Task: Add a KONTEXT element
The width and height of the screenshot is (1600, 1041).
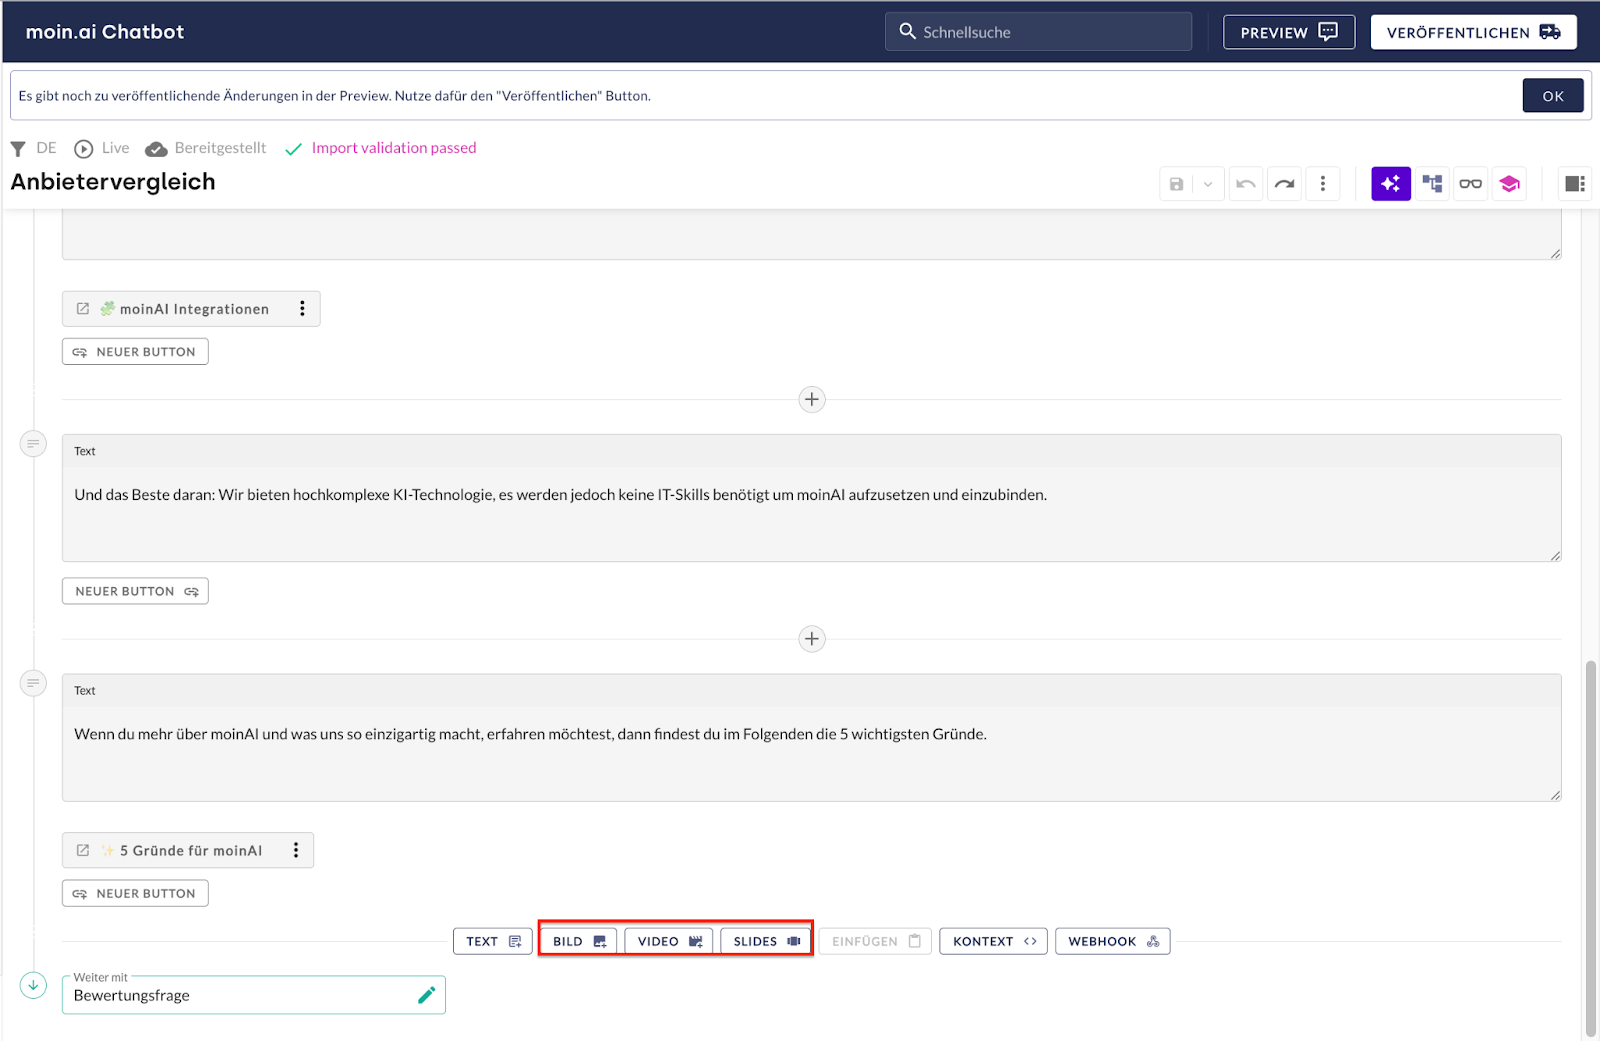Action: 993,941
